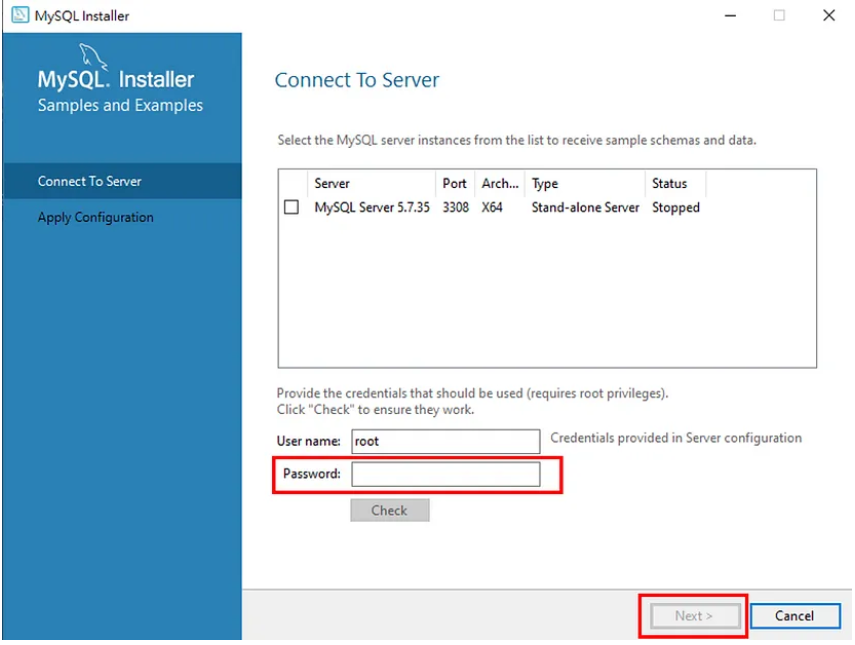Click the Samples and Examples subtitle
Image resolution: width=855 pixels, height=645 pixels.
tap(120, 105)
